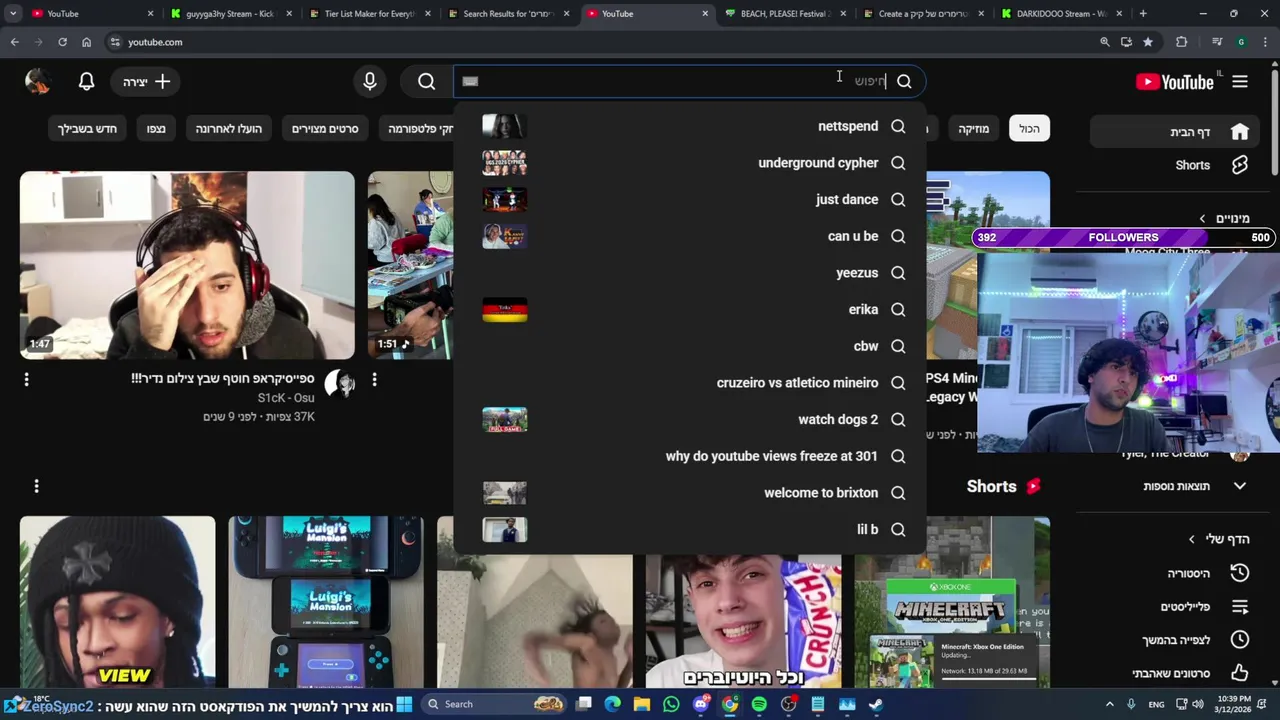Open the three-dot menu above the Shorts row
This screenshot has width=1280, height=720.
coord(37,486)
